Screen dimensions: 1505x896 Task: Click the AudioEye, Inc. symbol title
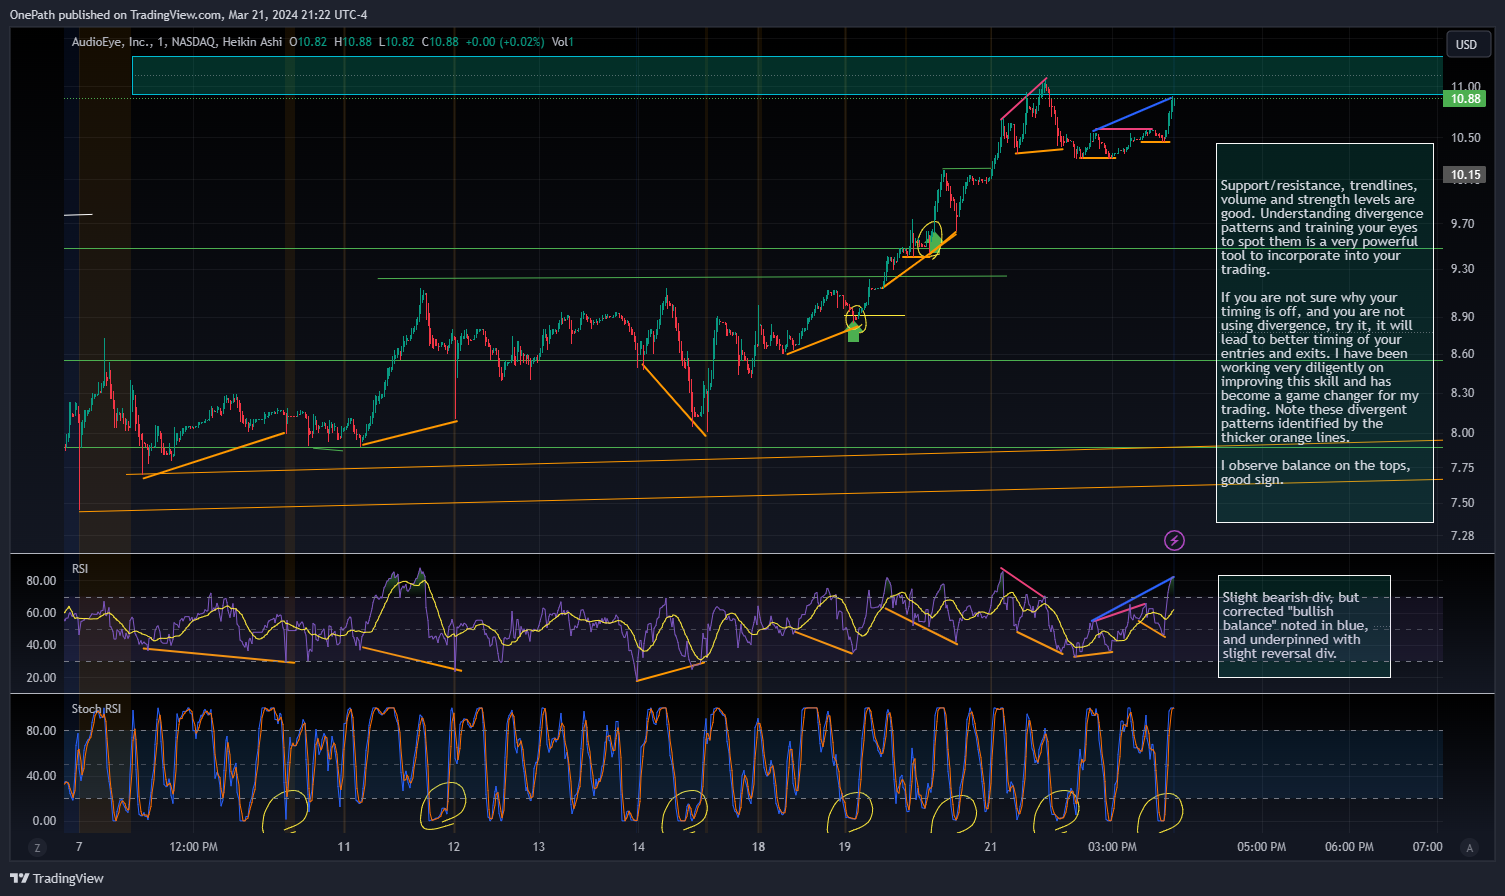pos(112,42)
